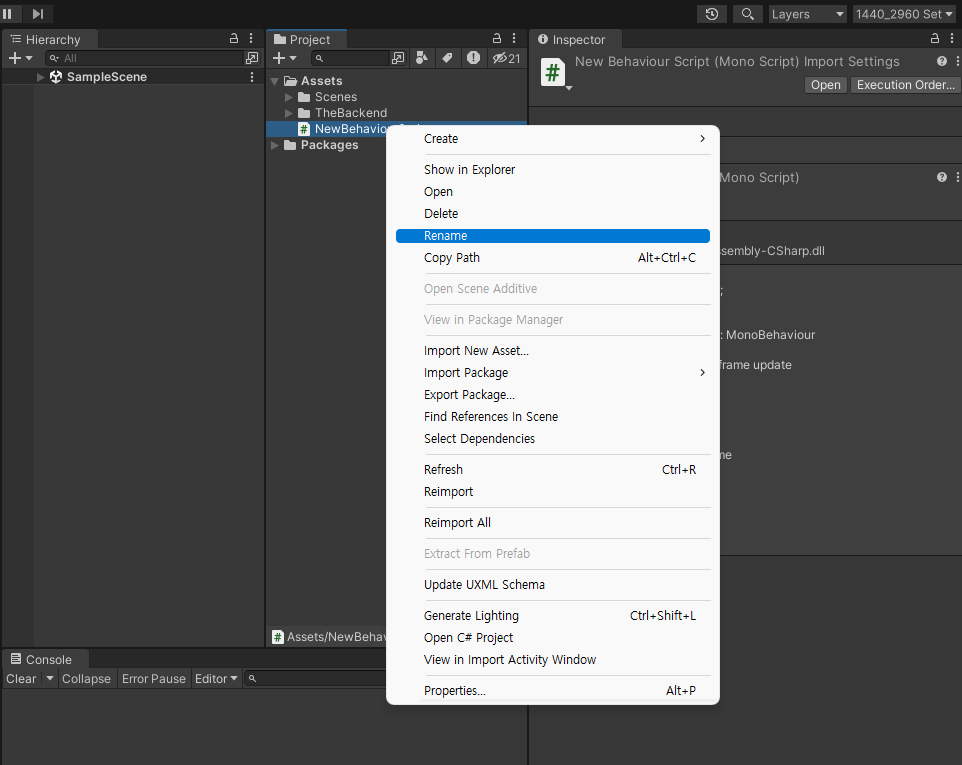Screen dimensions: 962x765
Task: Choose Reimport menu entry
Action: pyautogui.click(x=553, y=491)
